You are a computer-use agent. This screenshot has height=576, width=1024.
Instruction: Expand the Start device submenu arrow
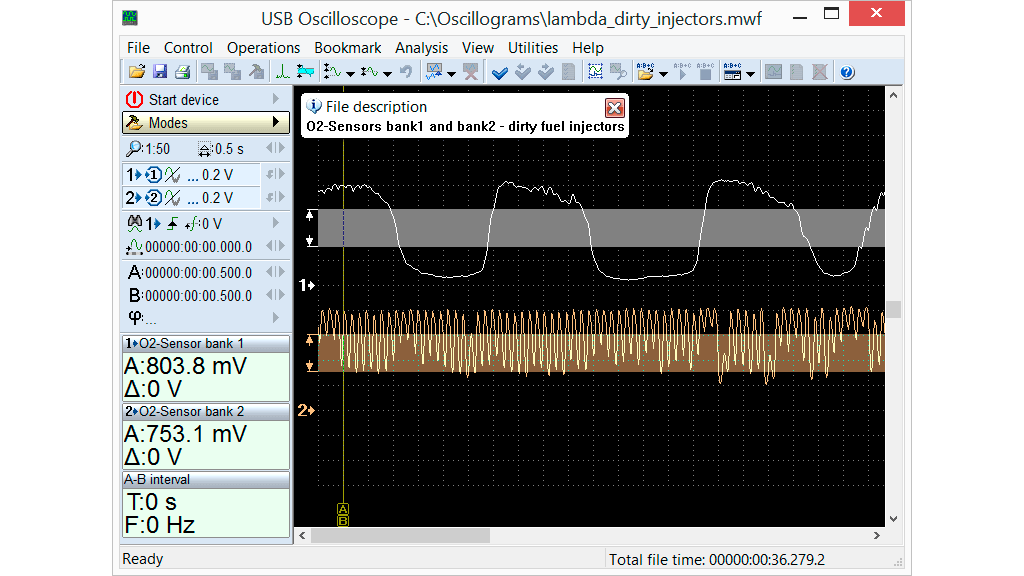coord(276,99)
